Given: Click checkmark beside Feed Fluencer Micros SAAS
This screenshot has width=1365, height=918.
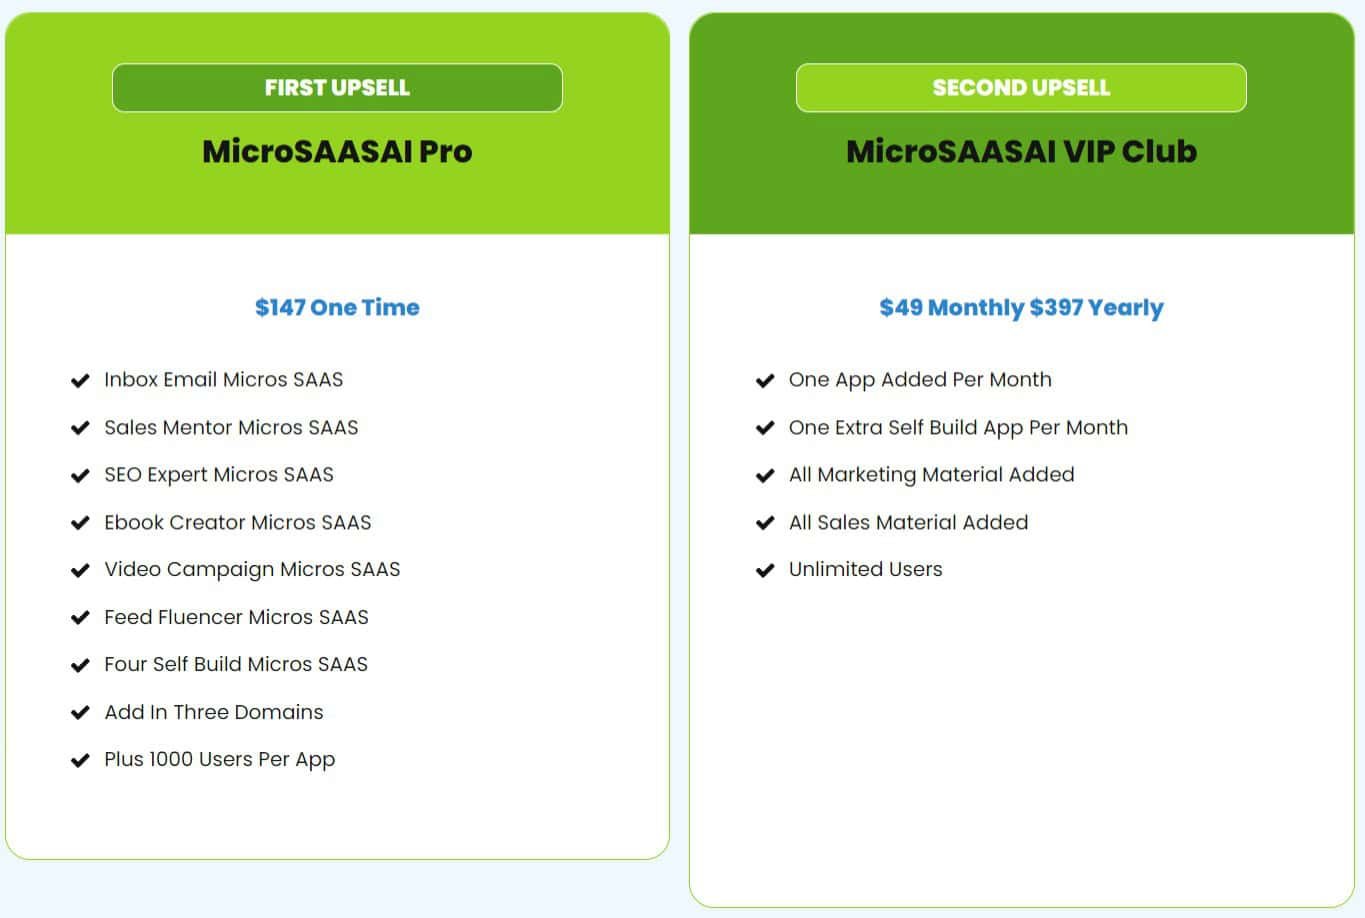Looking at the screenshot, I should [x=80, y=618].
